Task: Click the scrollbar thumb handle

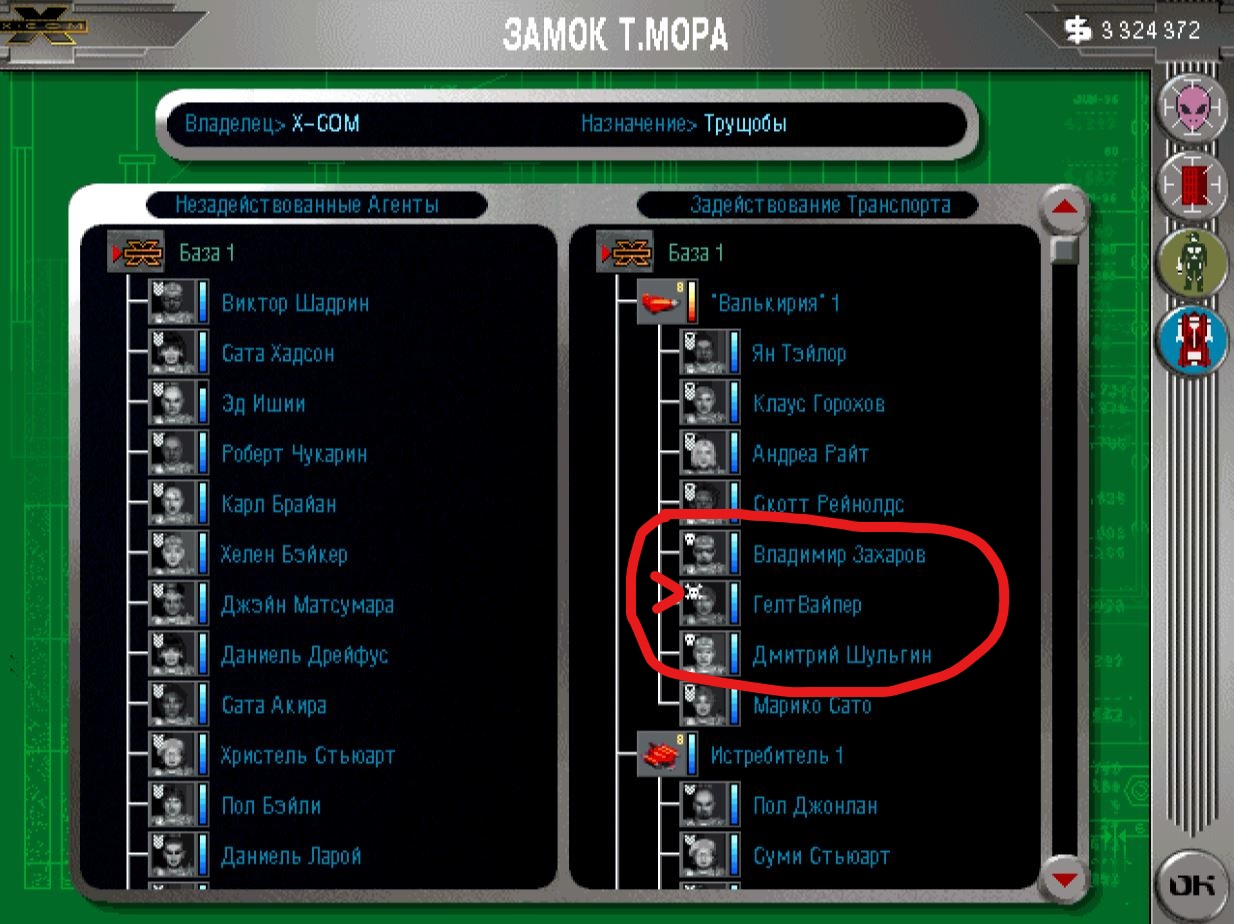Action: pyautogui.click(x=1065, y=249)
